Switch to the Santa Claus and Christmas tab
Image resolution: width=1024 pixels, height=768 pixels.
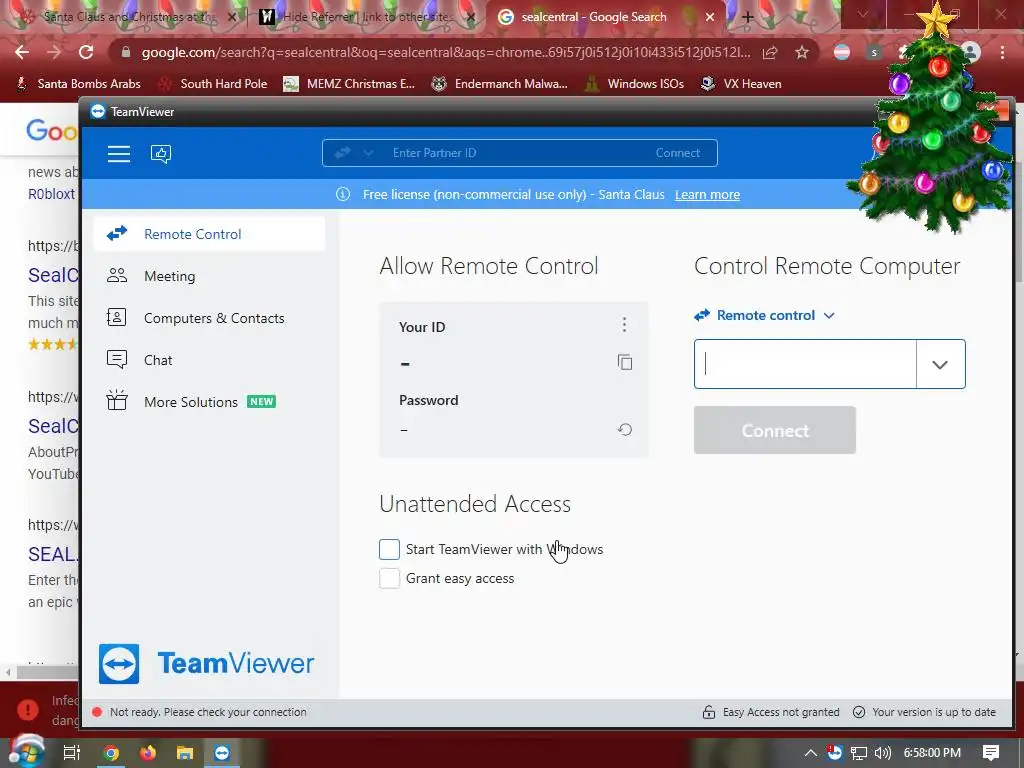pos(128,18)
